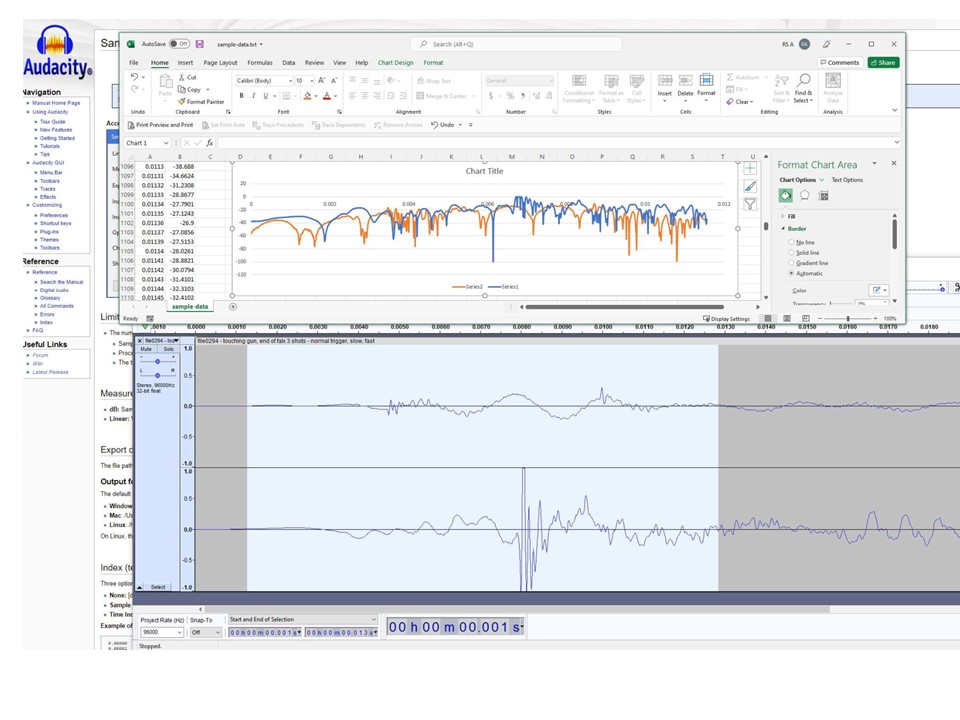This screenshot has width=960, height=720.
Task: Click the insert function fx icon
Action: 209,143
